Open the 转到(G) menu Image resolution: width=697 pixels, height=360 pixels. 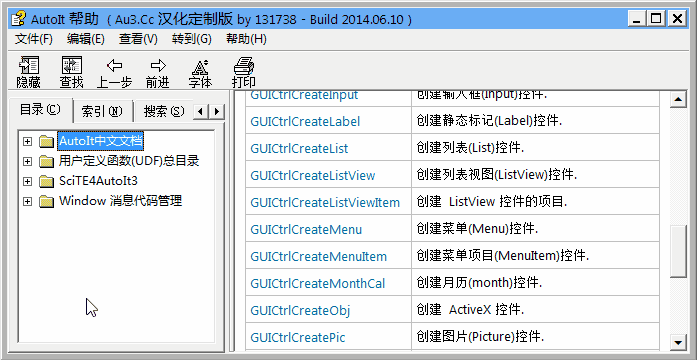(x=192, y=39)
